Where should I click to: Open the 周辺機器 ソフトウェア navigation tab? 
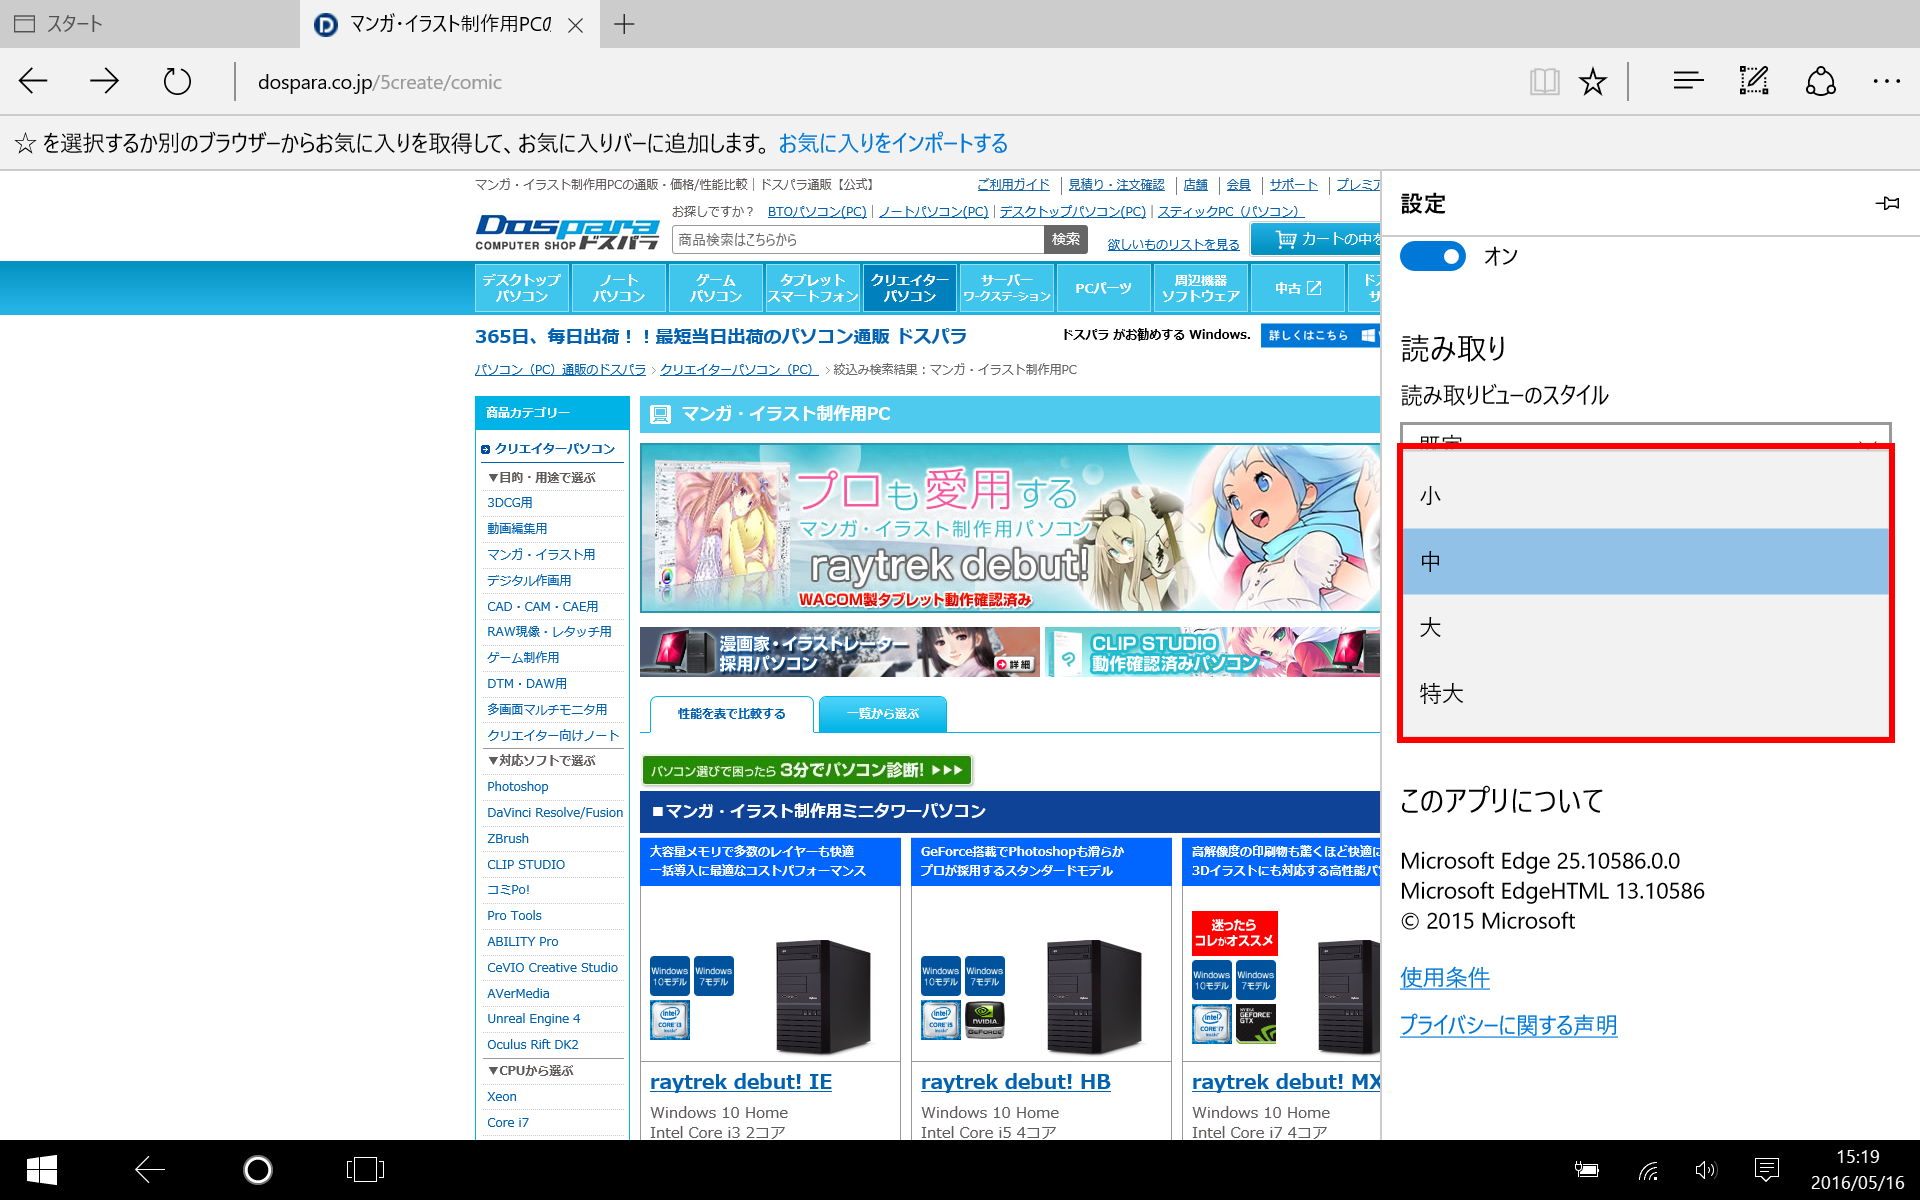(1201, 288)
